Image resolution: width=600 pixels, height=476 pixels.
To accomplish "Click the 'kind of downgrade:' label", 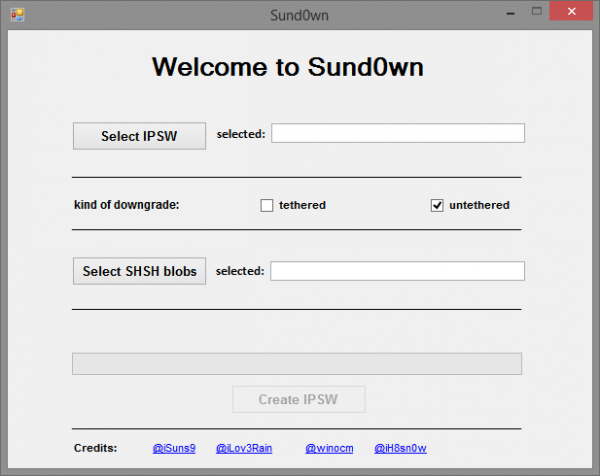I will [127, 205].
